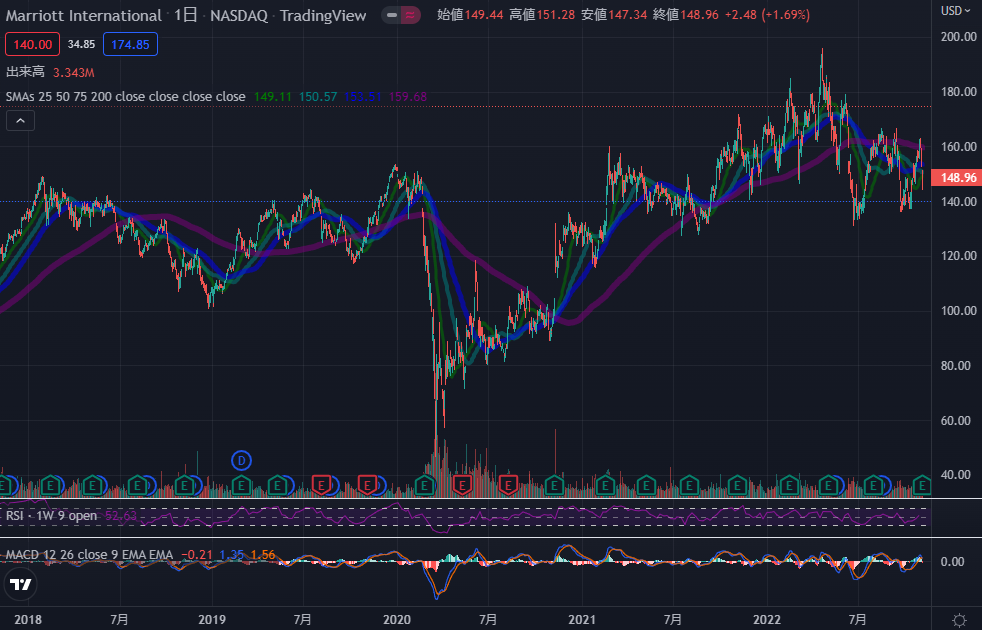982x630 pixels.
Task: Click the TradingView logo badge
Action: coord(21,584)
